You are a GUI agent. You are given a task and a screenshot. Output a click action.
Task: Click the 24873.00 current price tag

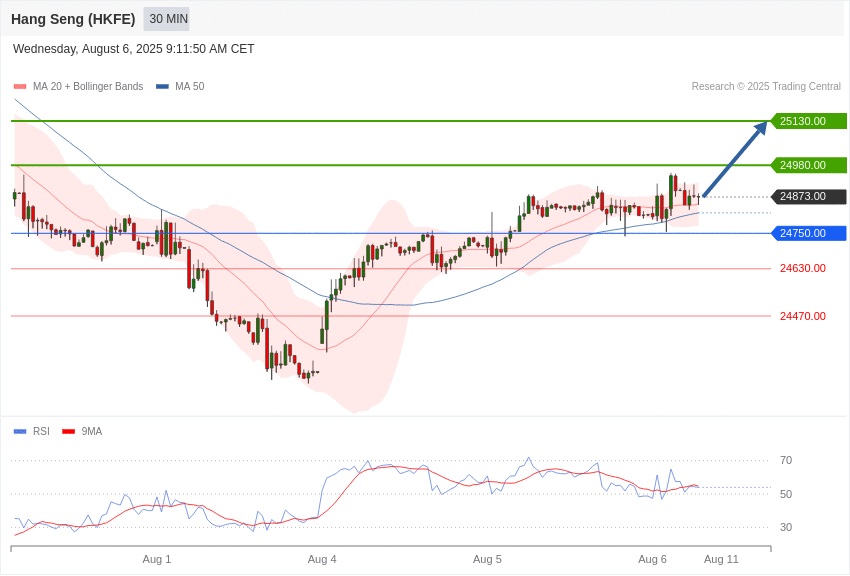(809, 197)
